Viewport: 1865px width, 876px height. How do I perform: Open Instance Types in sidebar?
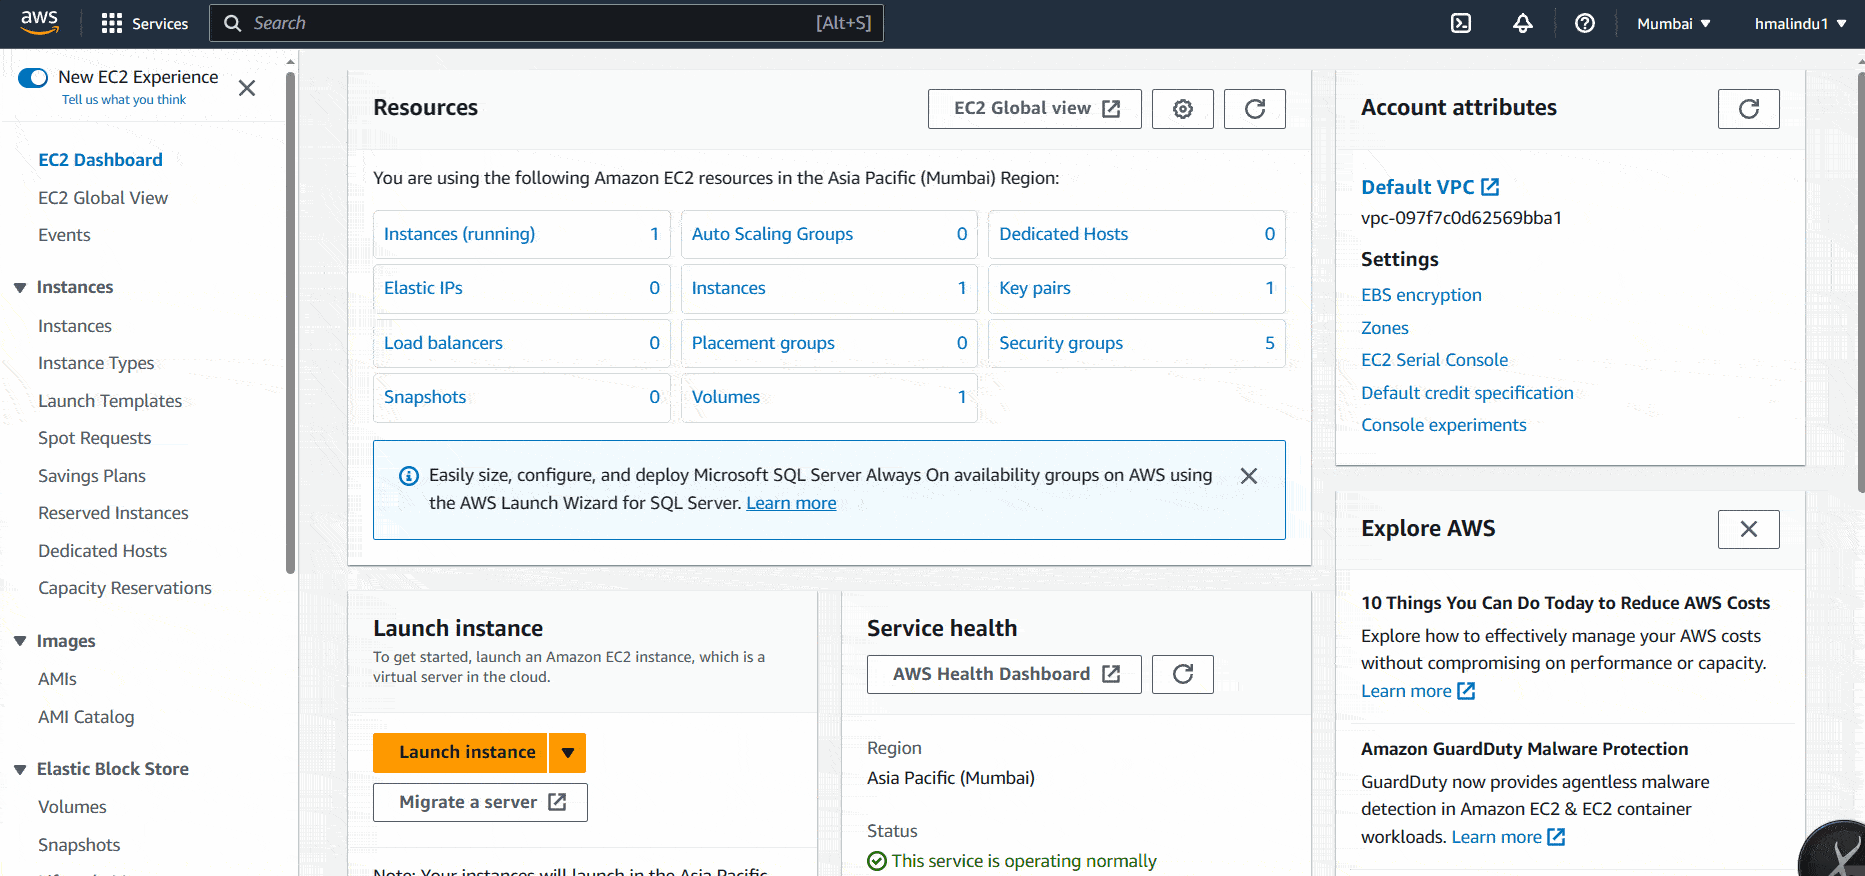[x=96, y=363]
